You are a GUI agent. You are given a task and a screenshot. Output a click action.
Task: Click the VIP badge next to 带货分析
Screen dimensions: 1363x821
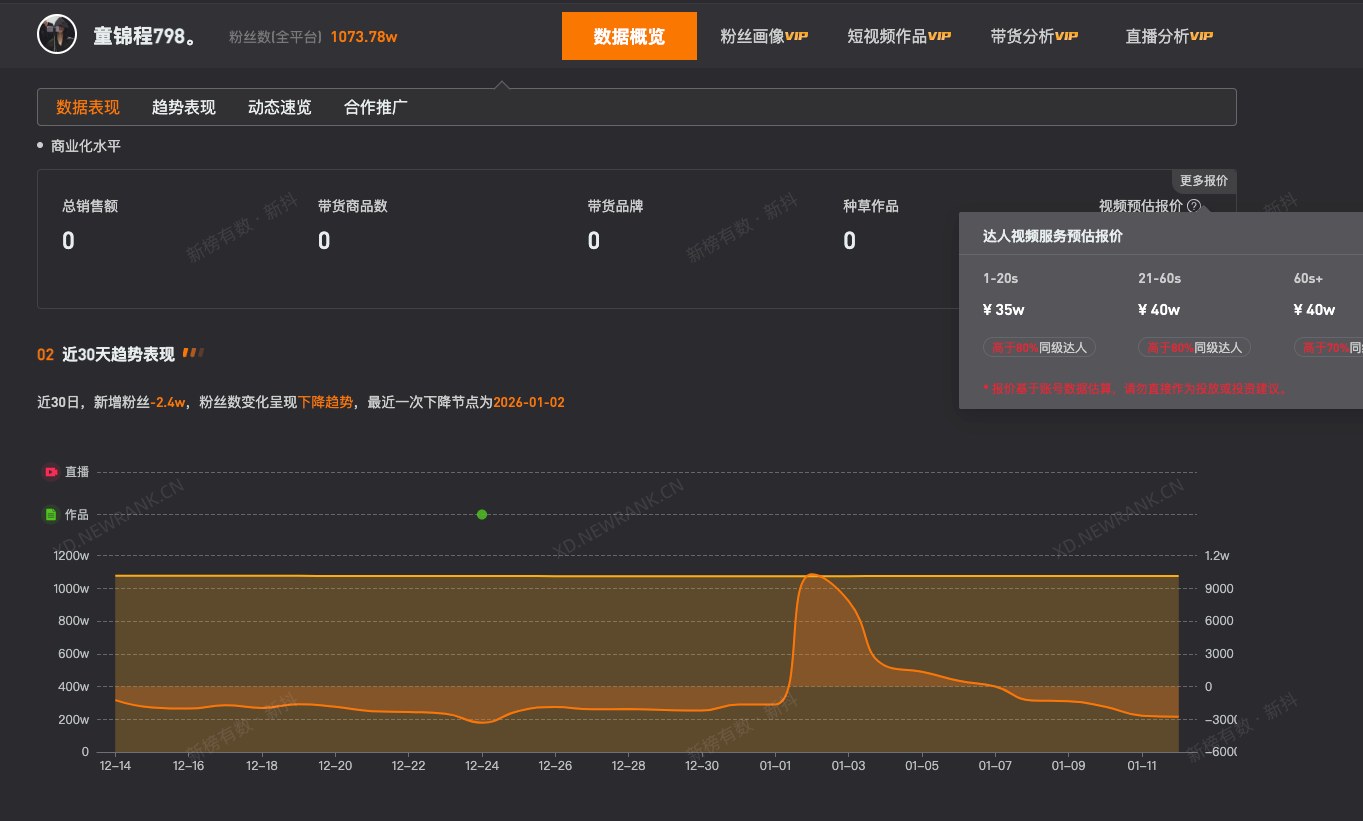point(1067,34)
